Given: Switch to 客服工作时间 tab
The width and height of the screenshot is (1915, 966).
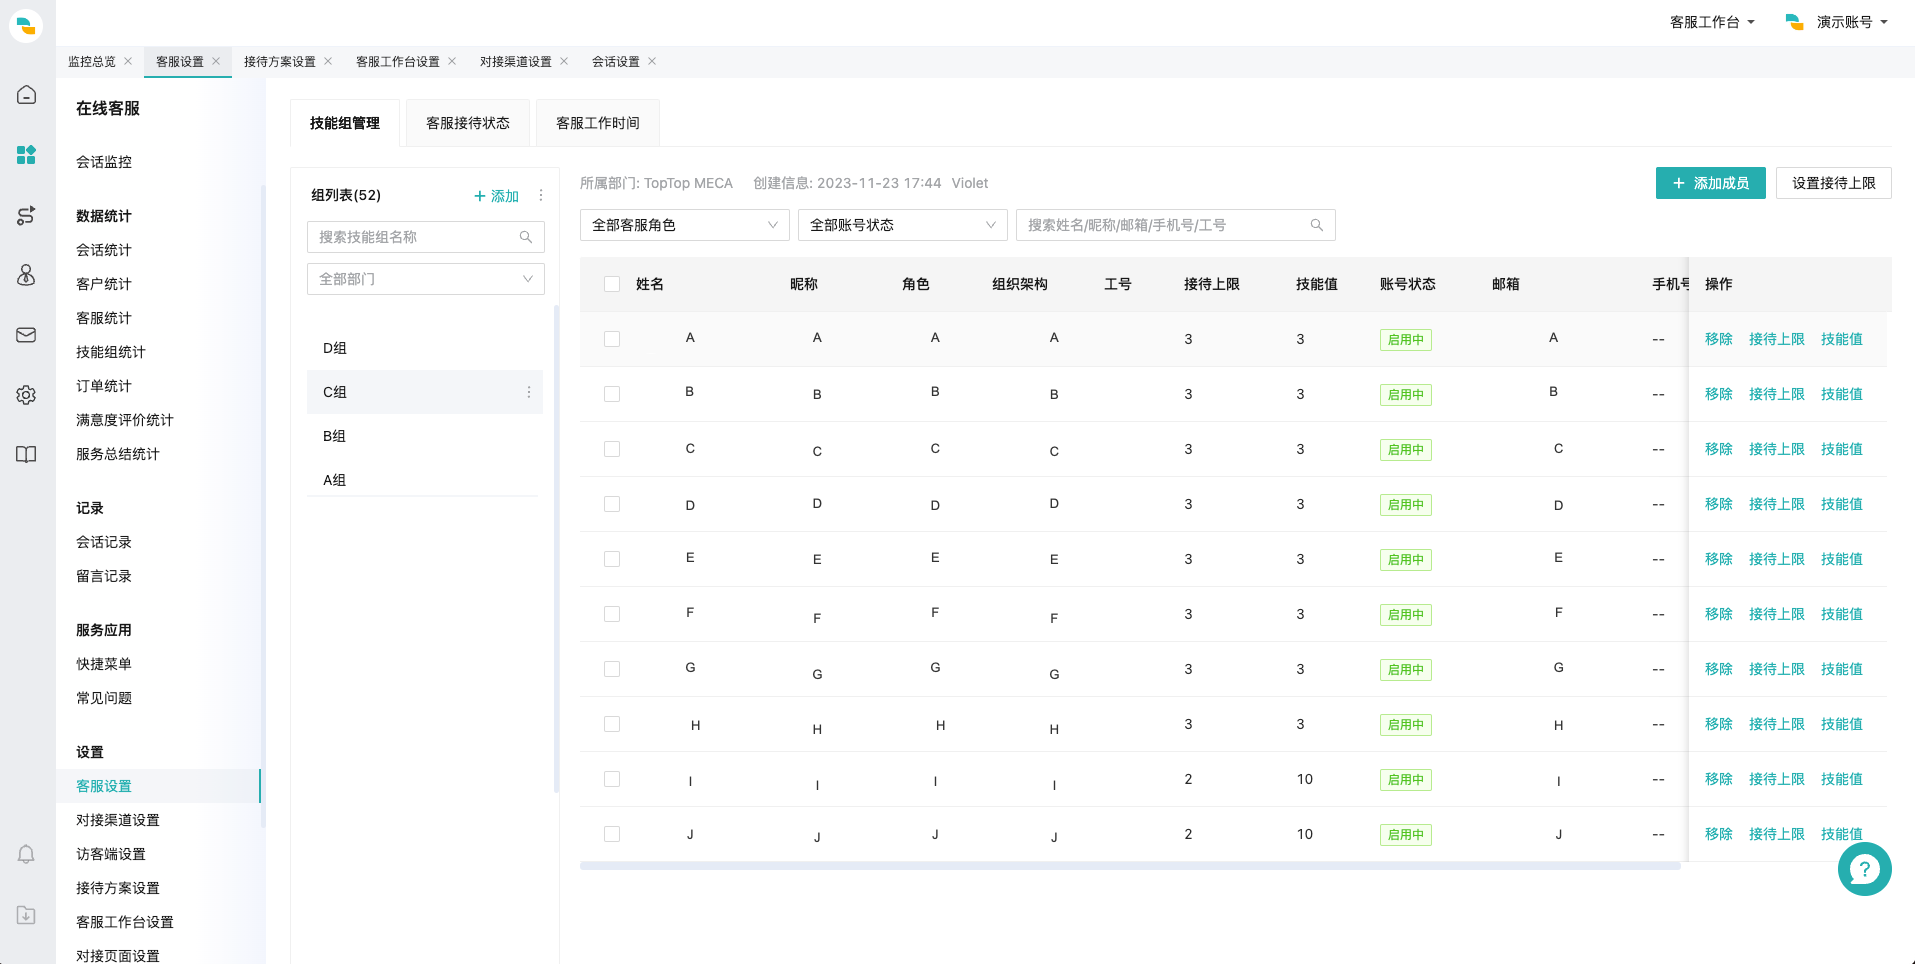Looking at the screenshot, I should pos(598,123).
